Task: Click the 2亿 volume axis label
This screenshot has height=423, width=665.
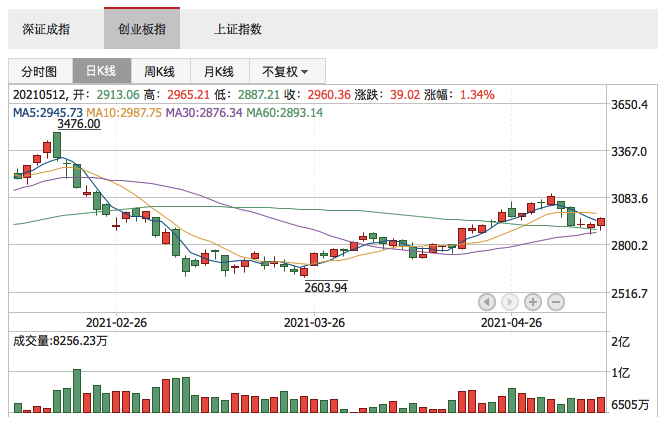Action: click(620, 342)
